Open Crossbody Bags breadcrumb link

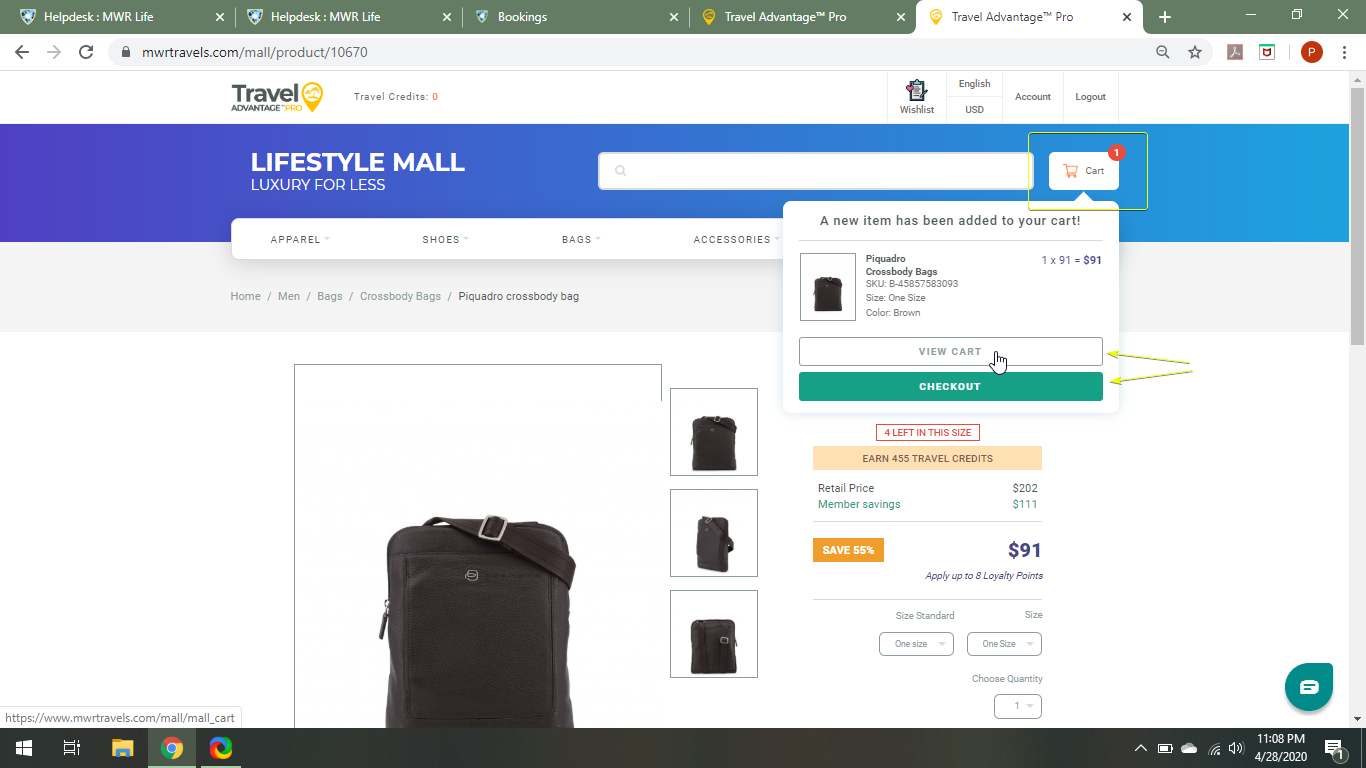pos(400,296)
